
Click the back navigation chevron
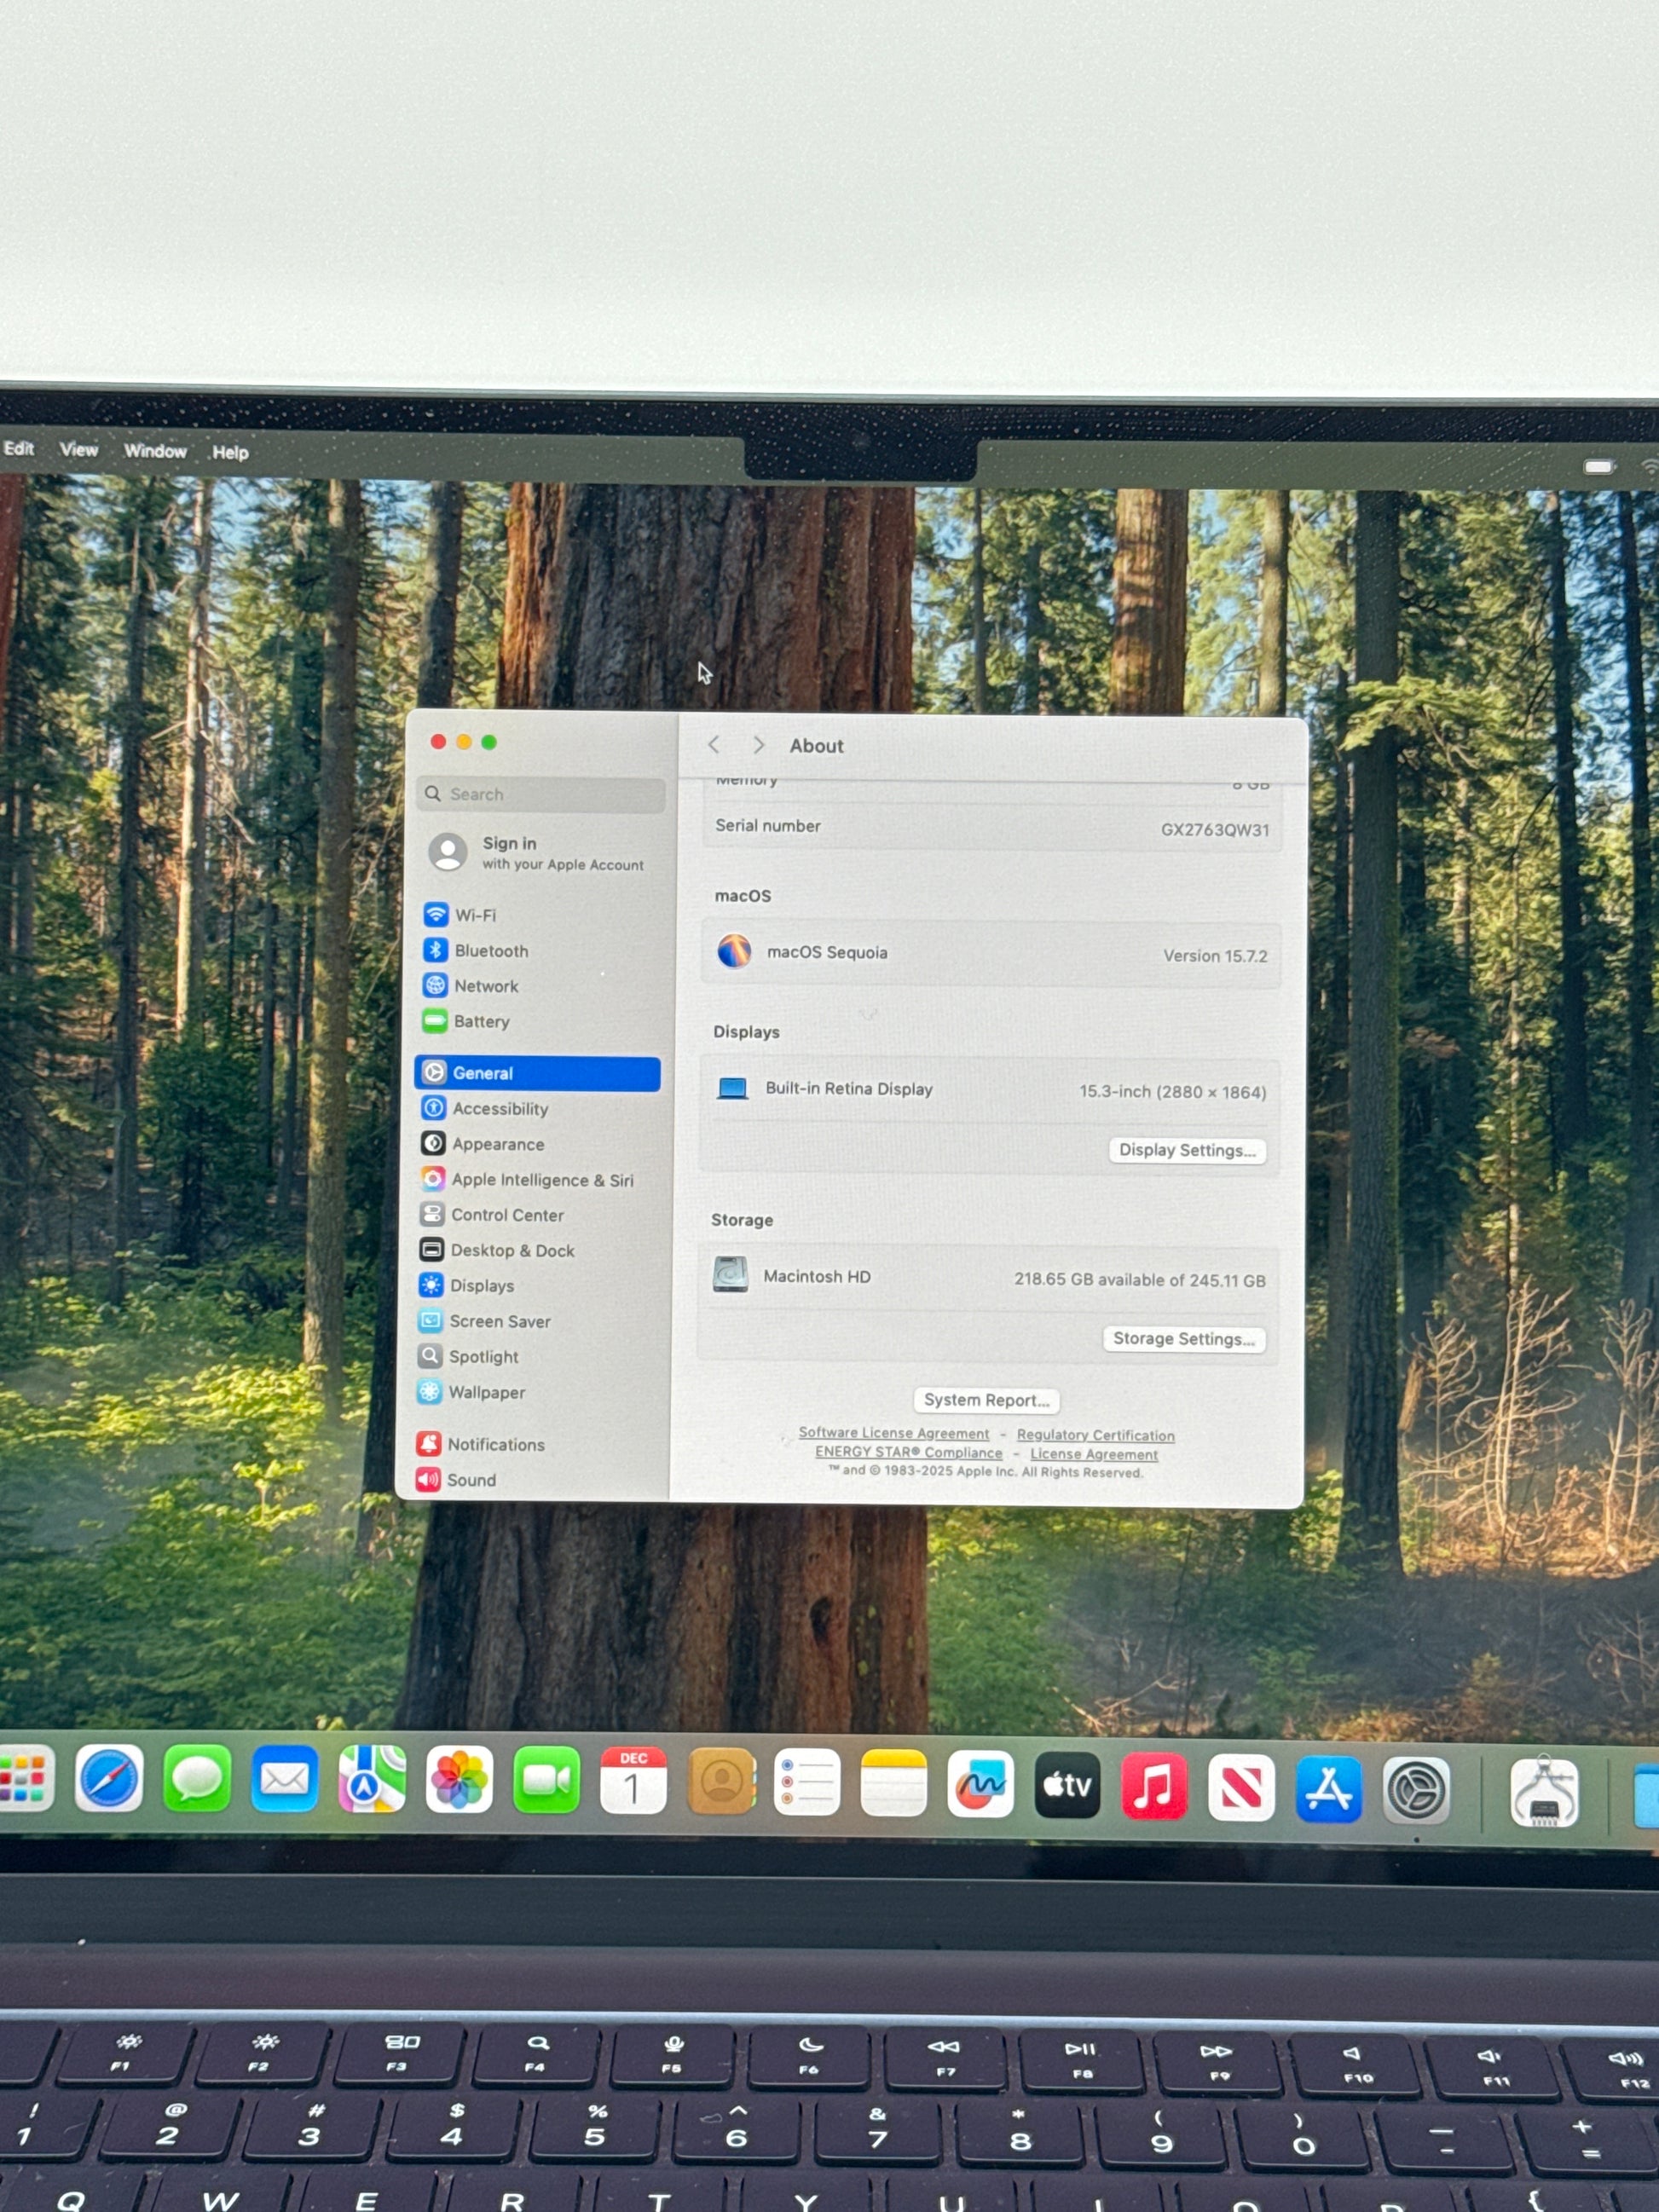pyautogui.click(x=714, y=745)
